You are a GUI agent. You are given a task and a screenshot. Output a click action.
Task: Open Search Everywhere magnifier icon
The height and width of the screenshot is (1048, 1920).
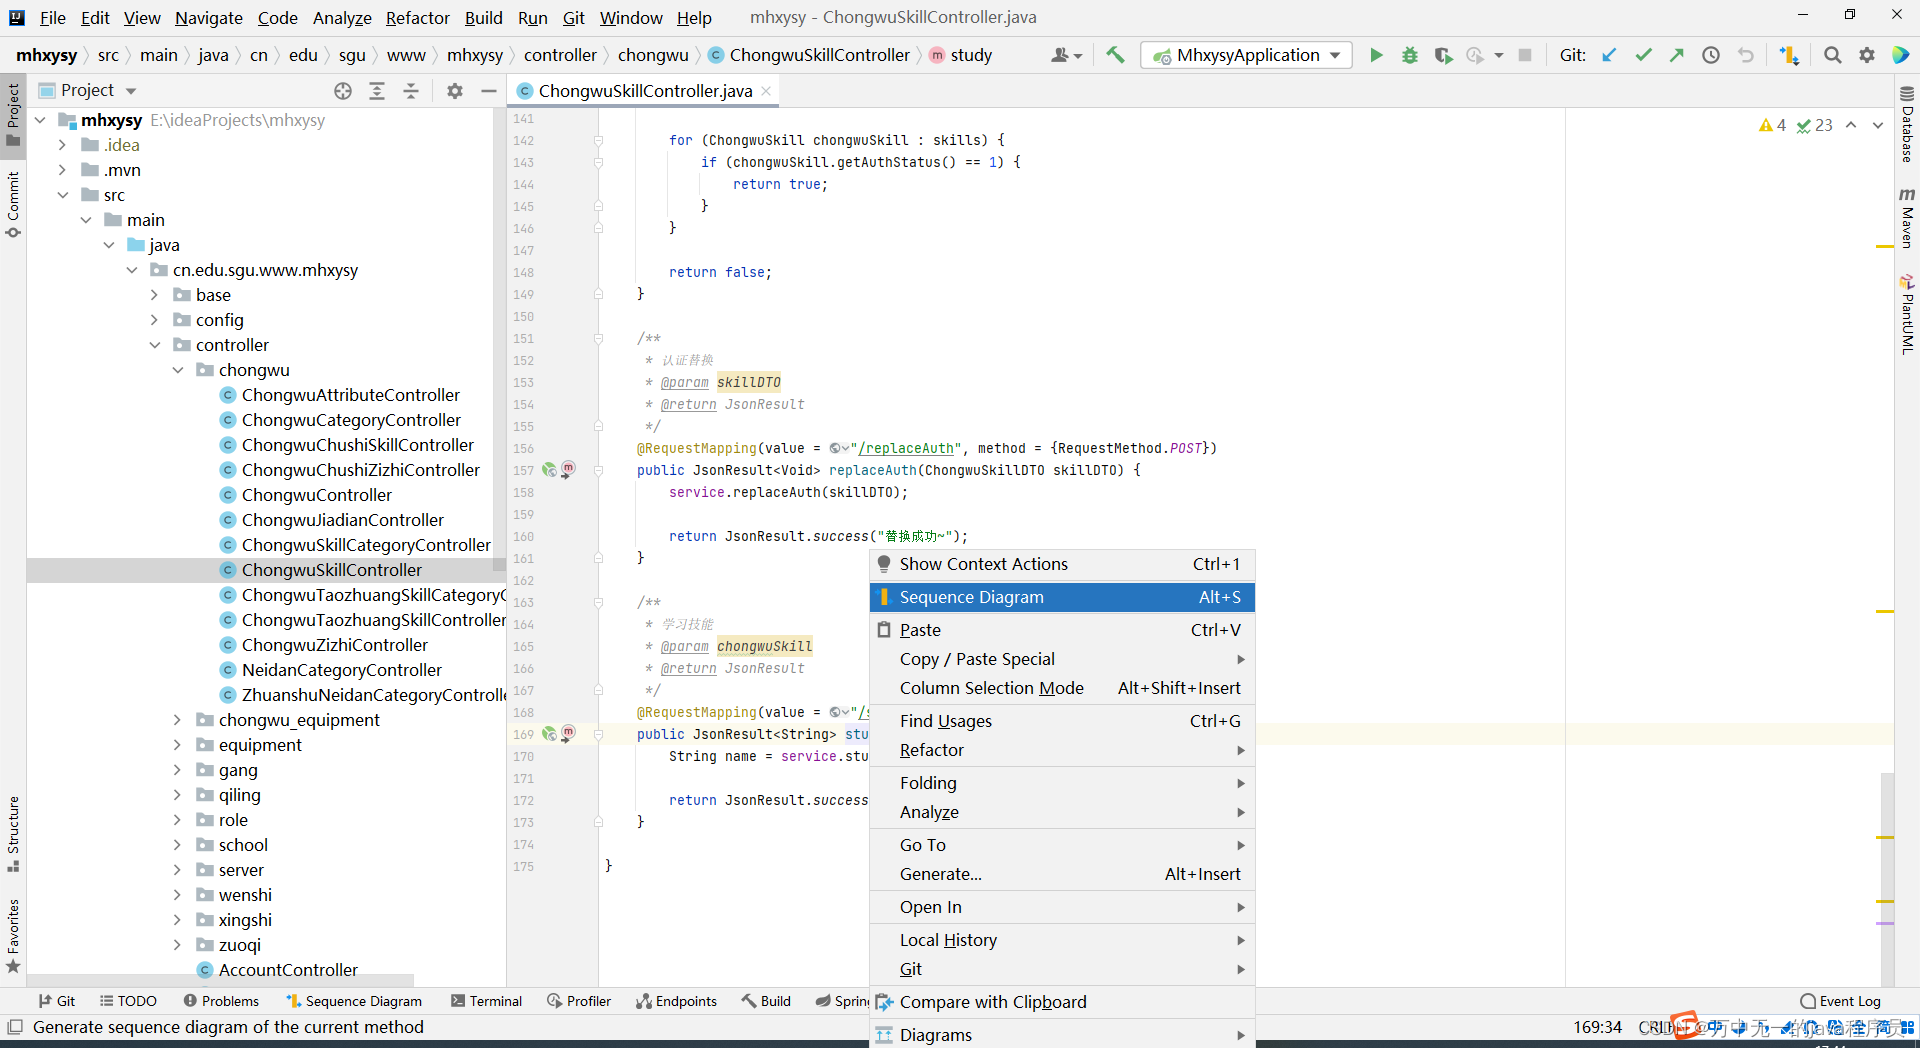[1832, 55]
